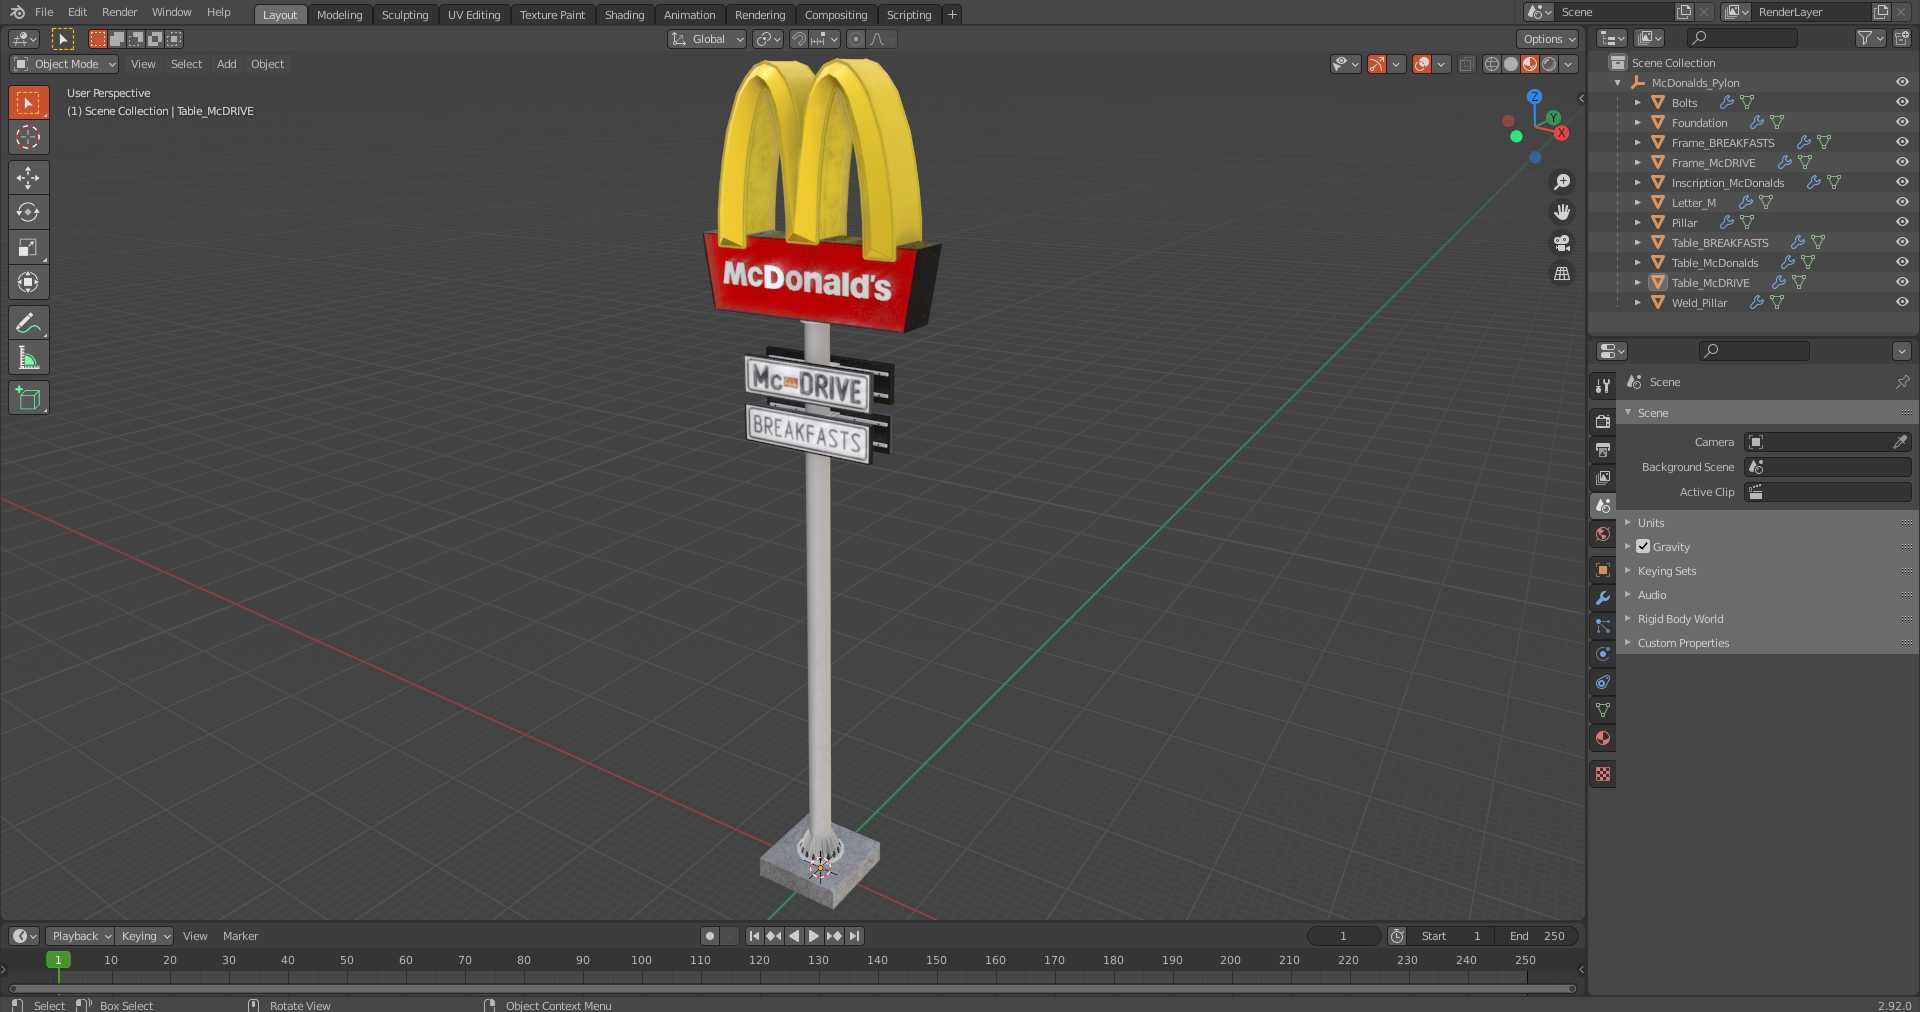Screen dimensions: 1920x1012
Task: Click the End frame 250 field
Action: [1538, 936]
